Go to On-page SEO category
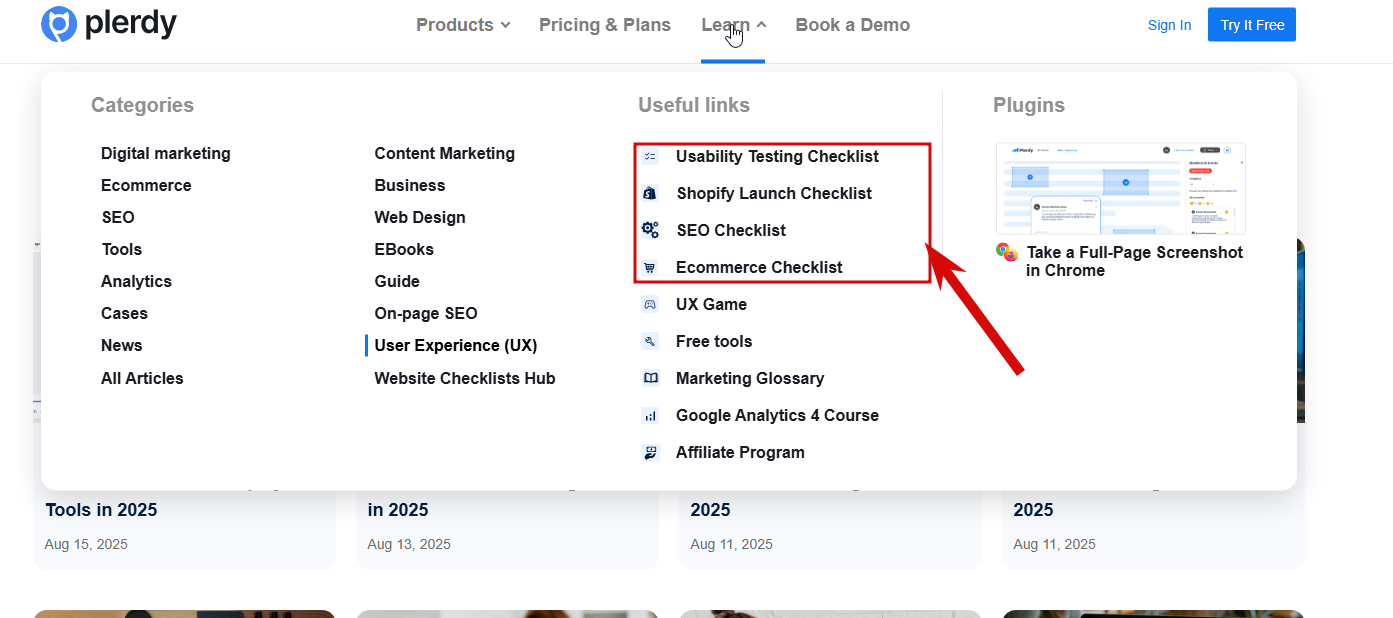The image size is (1393, 618). point(426,313)
